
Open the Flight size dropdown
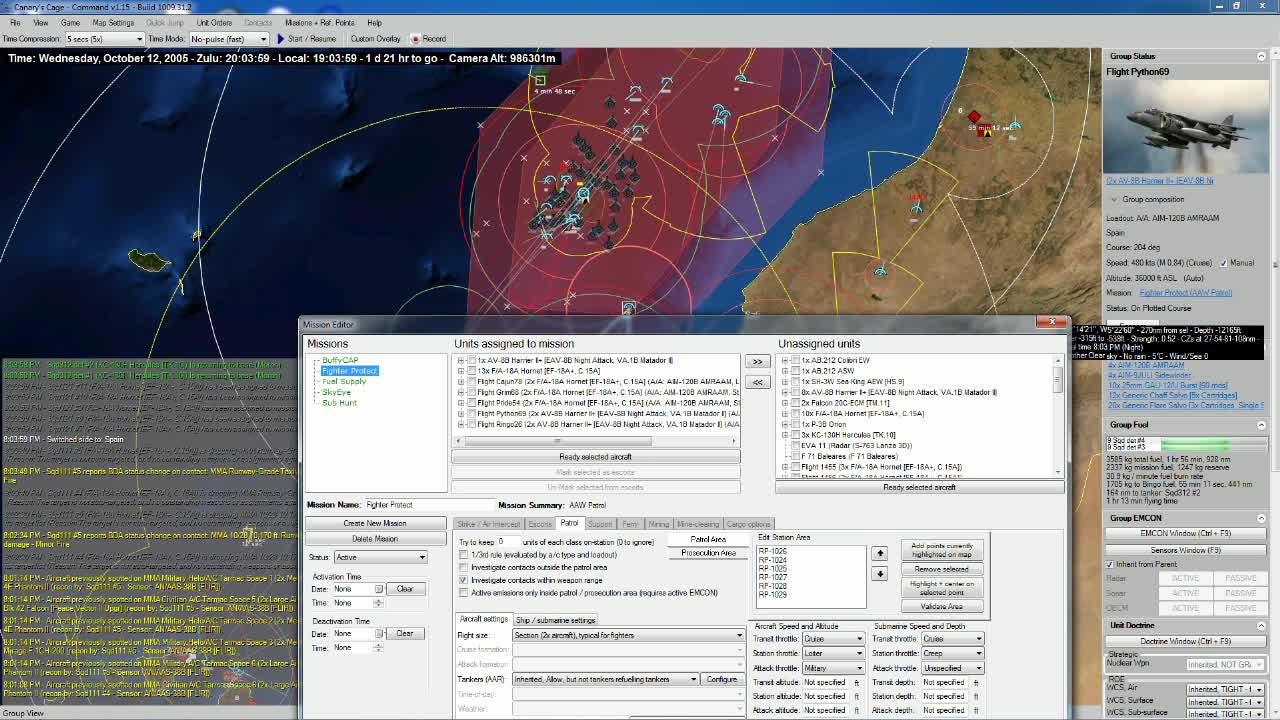(x=628, y=635)
